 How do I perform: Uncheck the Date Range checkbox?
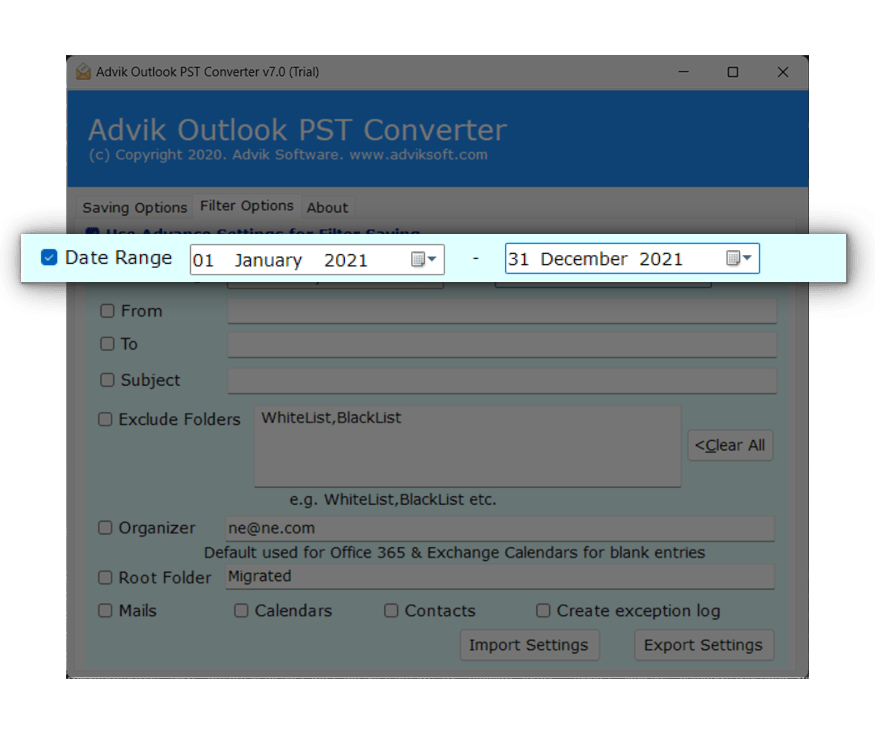[49, 257]
